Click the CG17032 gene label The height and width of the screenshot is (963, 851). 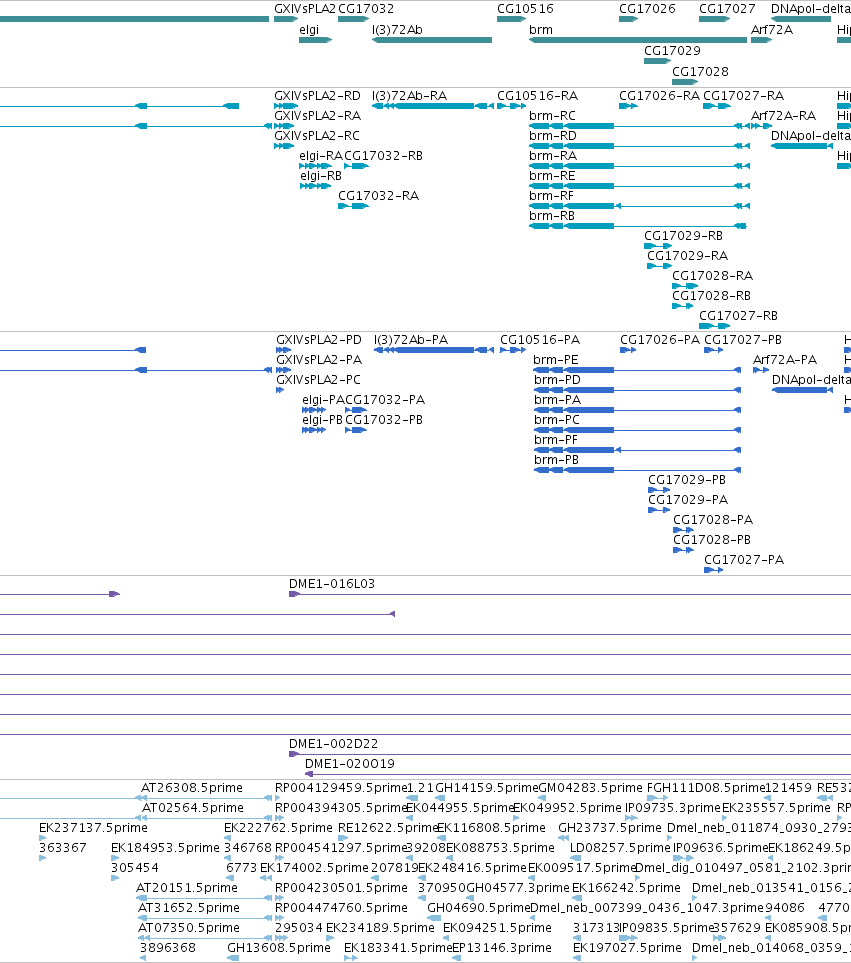366,9
